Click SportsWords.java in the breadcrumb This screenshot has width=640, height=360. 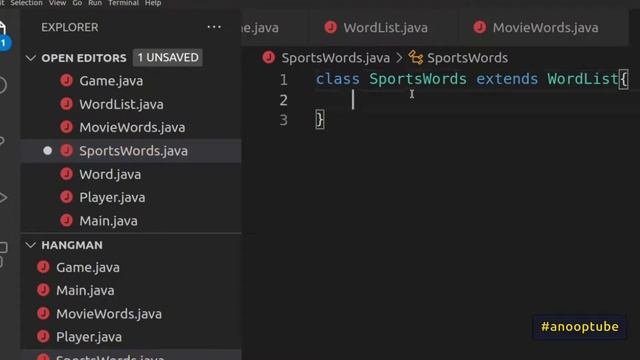pyautogui.click(x=336, y=58)
